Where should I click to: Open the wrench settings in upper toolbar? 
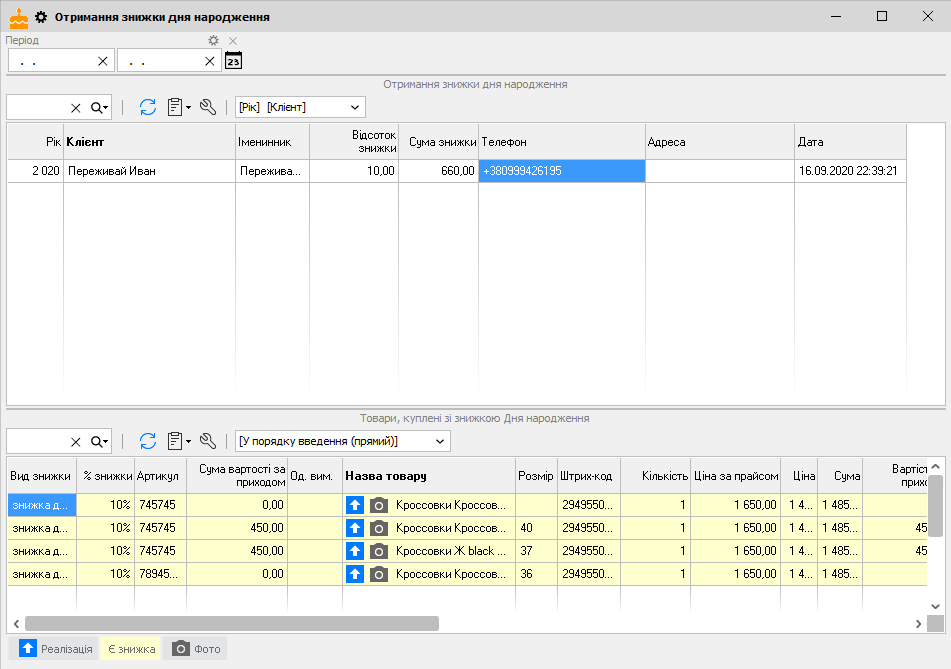pyautogui.click(x=208, y=107)
